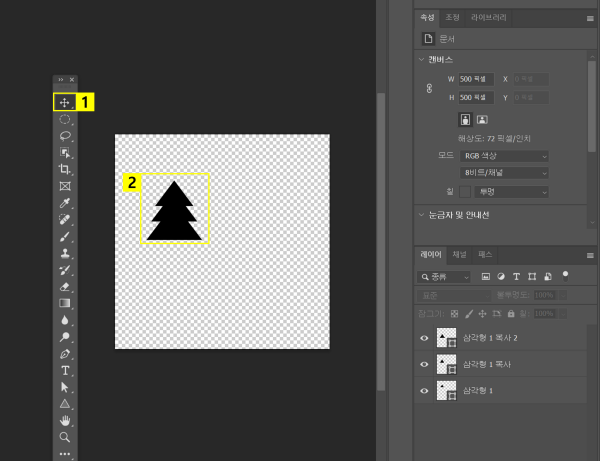The width and height of the screenshot is (600, 461).
Task: Click the lock position button
Action: (482, 314)
